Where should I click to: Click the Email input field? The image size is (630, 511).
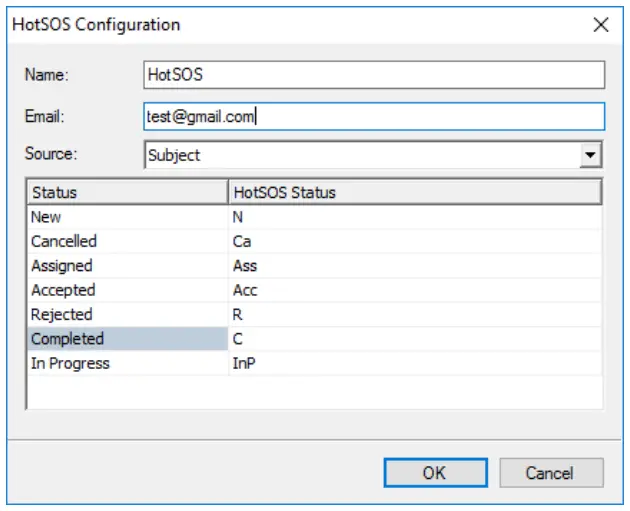[374, 116]
